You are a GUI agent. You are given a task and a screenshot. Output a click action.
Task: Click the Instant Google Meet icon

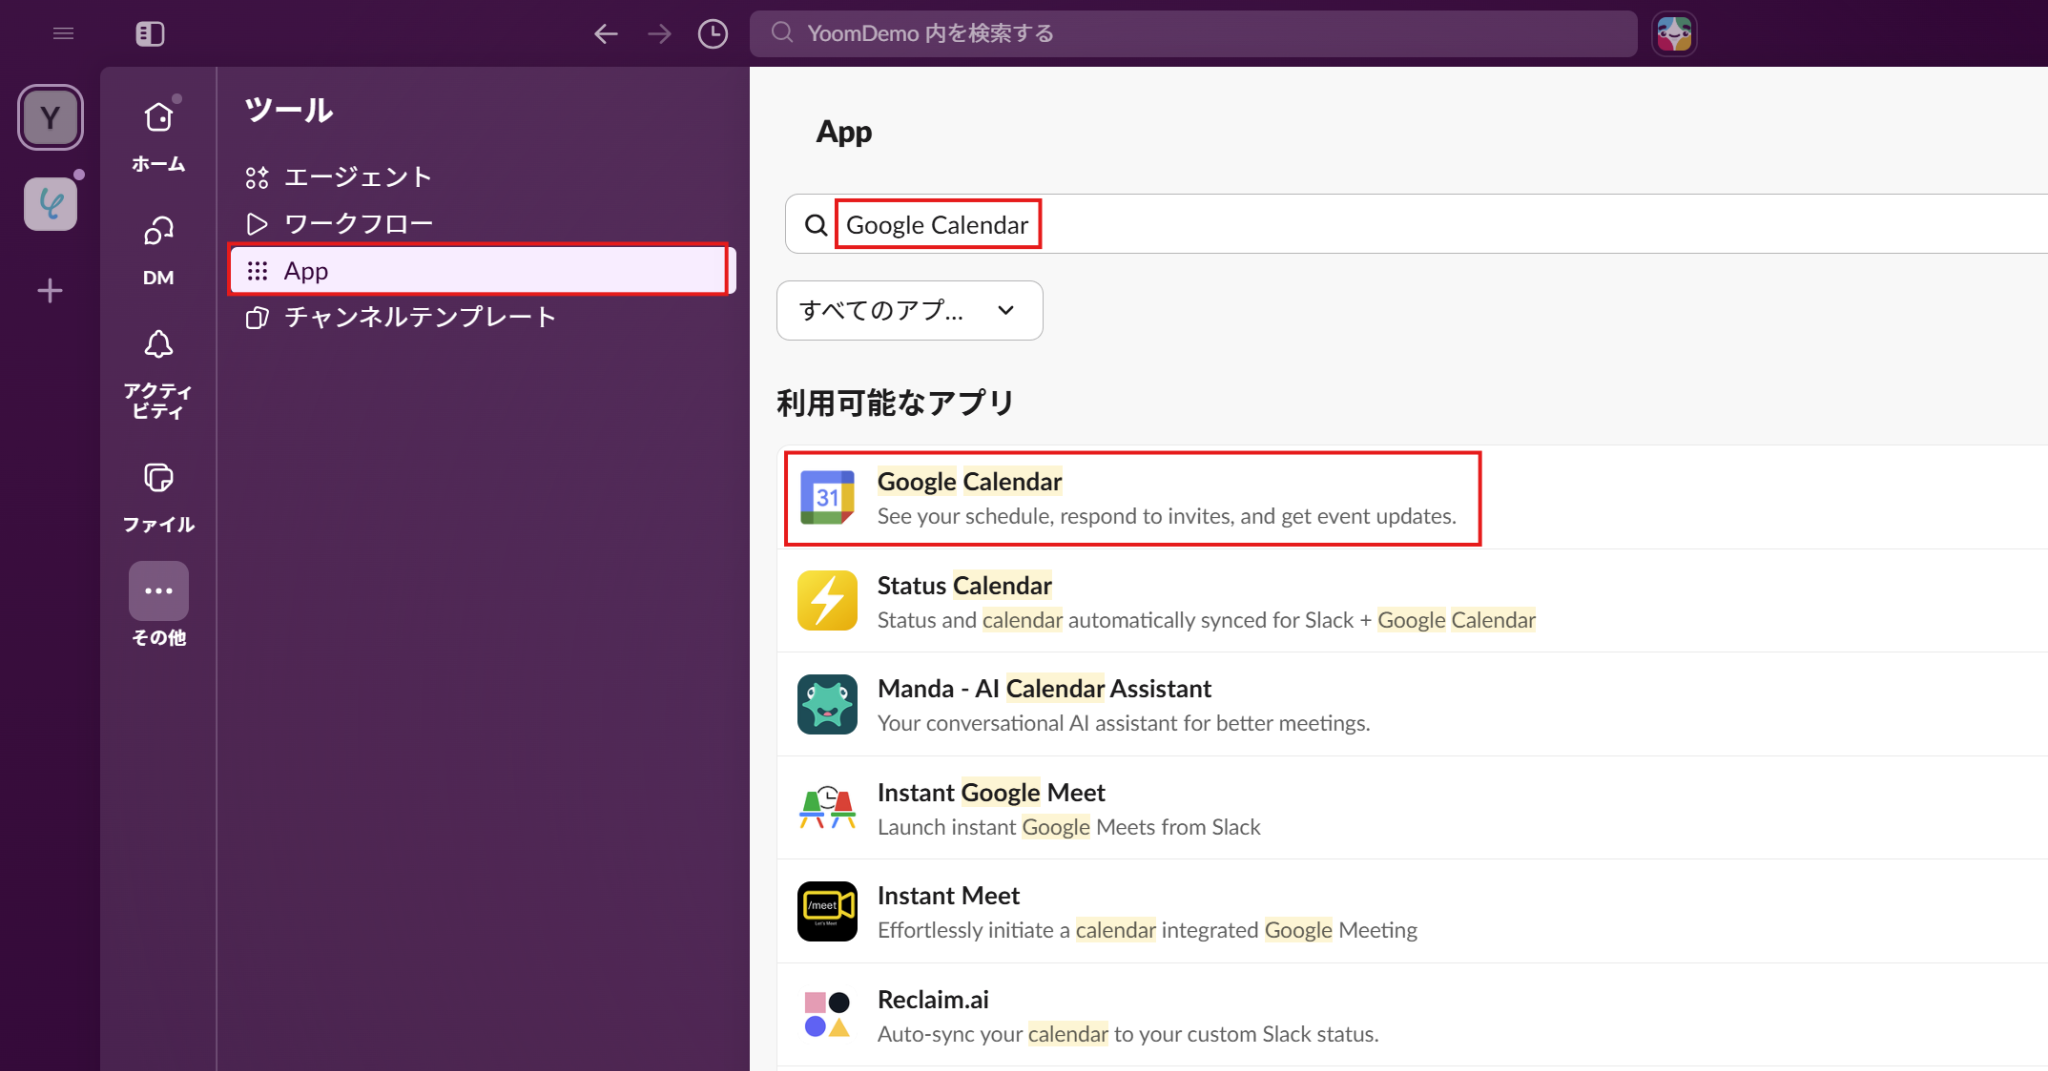pos(827,808)
